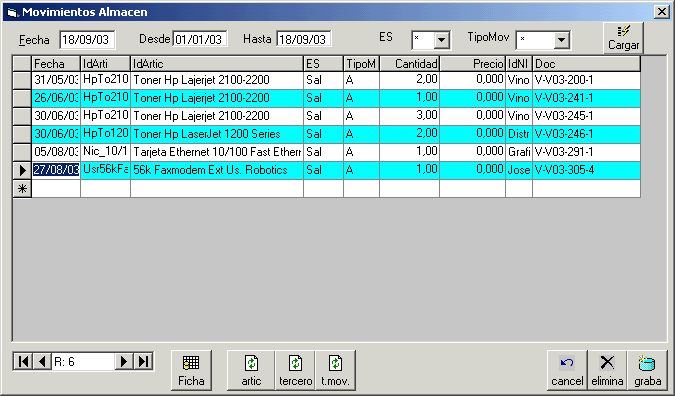The width and height of the screenshot is (675, 396).
Task: Click the date cell 27/08/03
Action: 56,170
